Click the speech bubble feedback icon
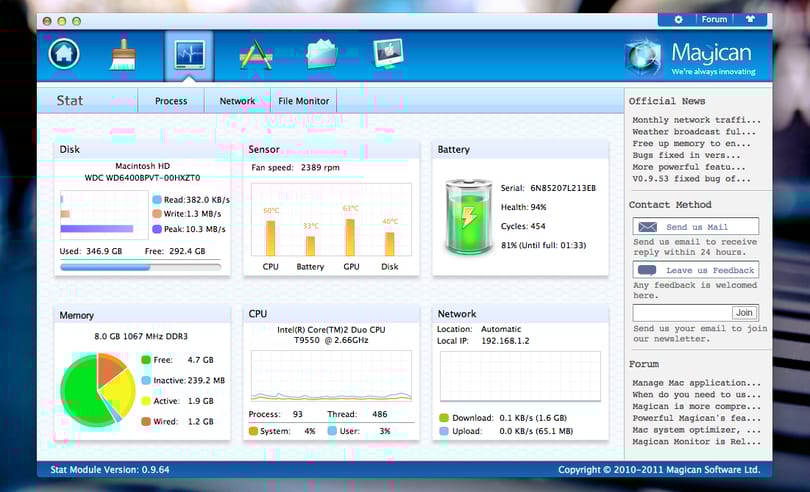The image size is (810, 492). [x=647, y=270]
